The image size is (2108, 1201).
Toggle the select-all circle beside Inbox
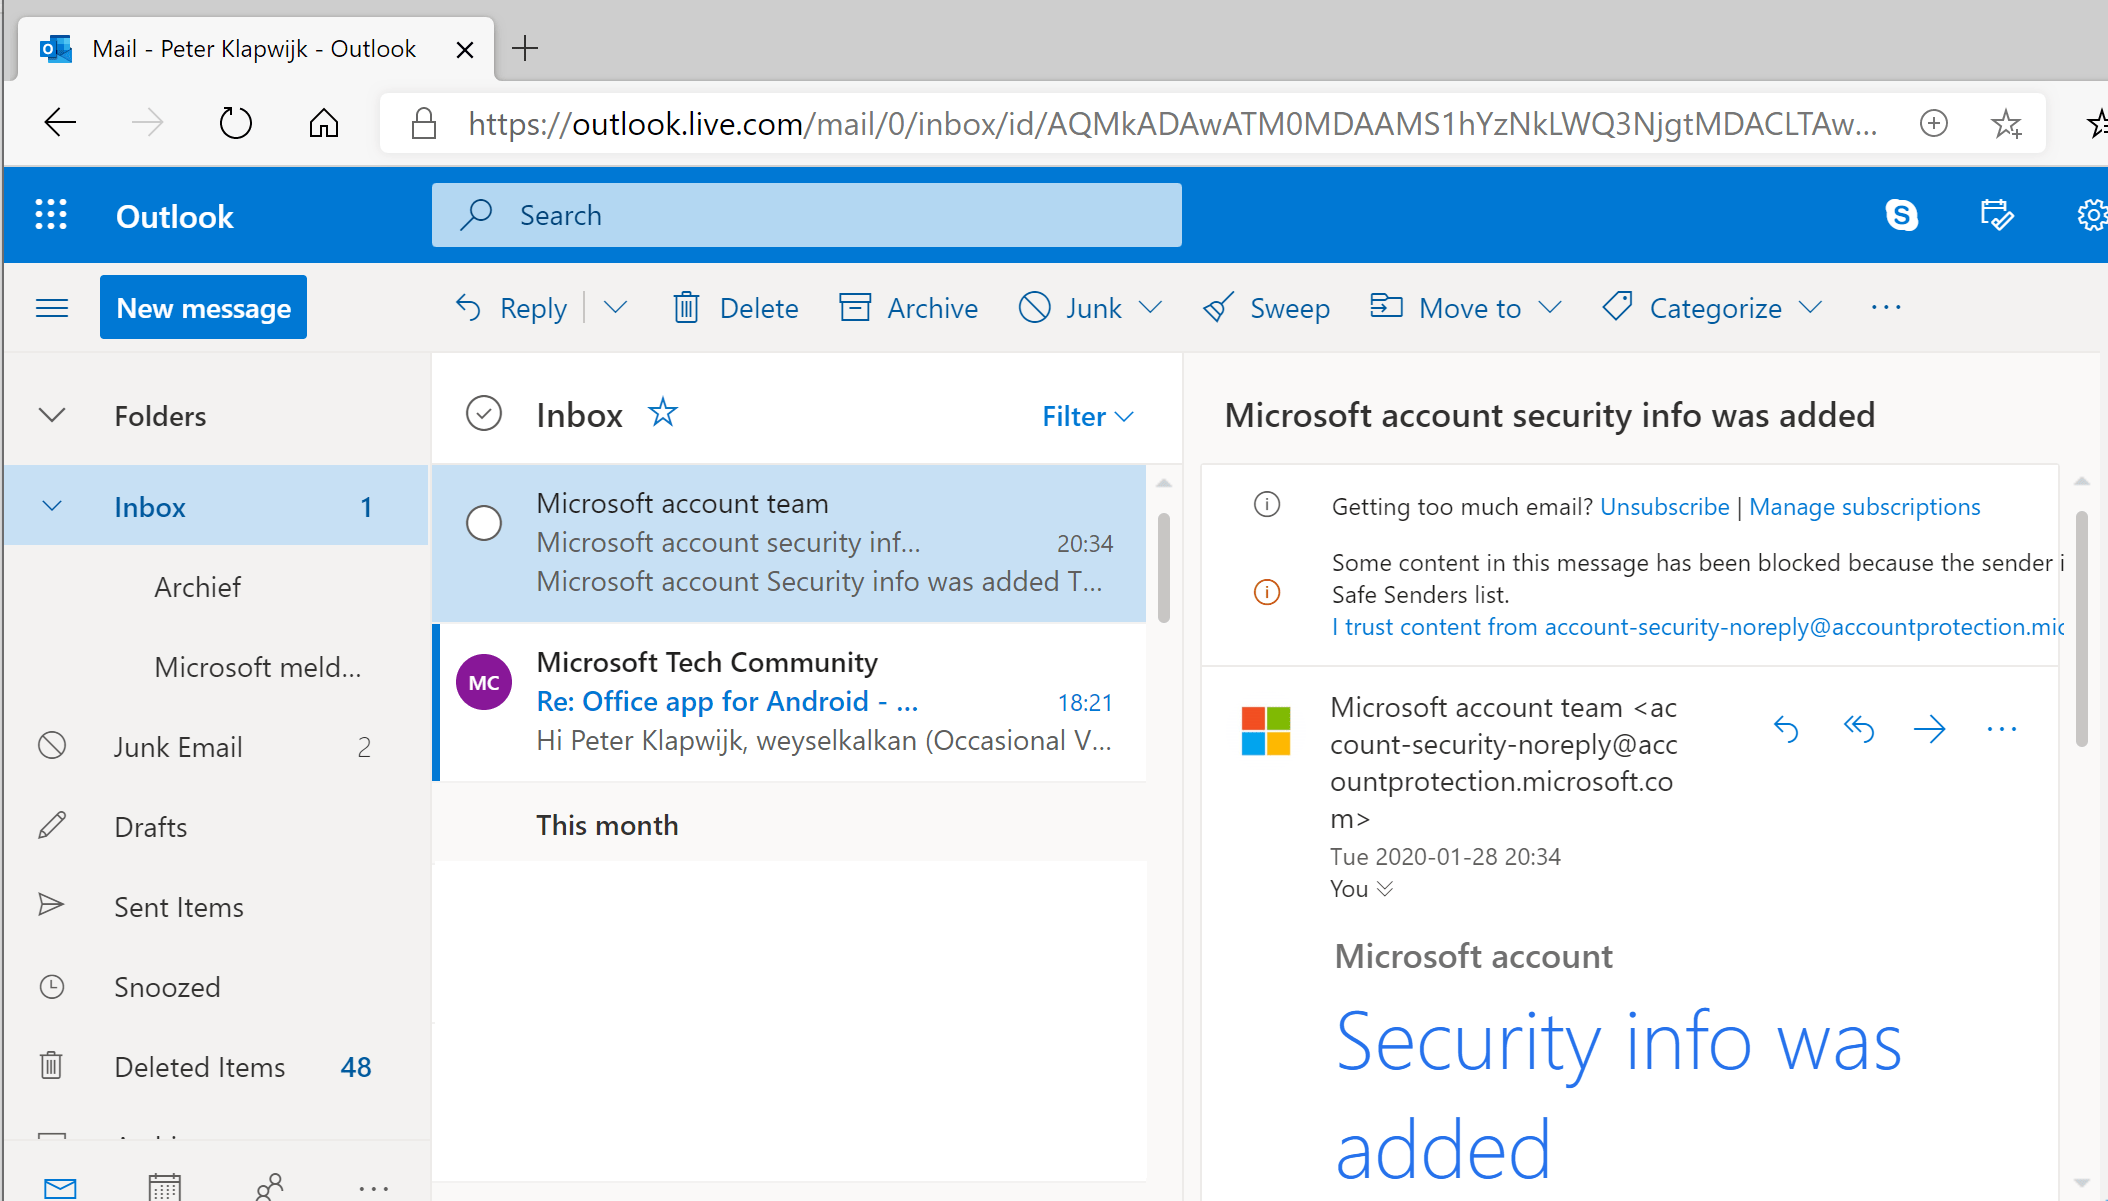(484, 414)
